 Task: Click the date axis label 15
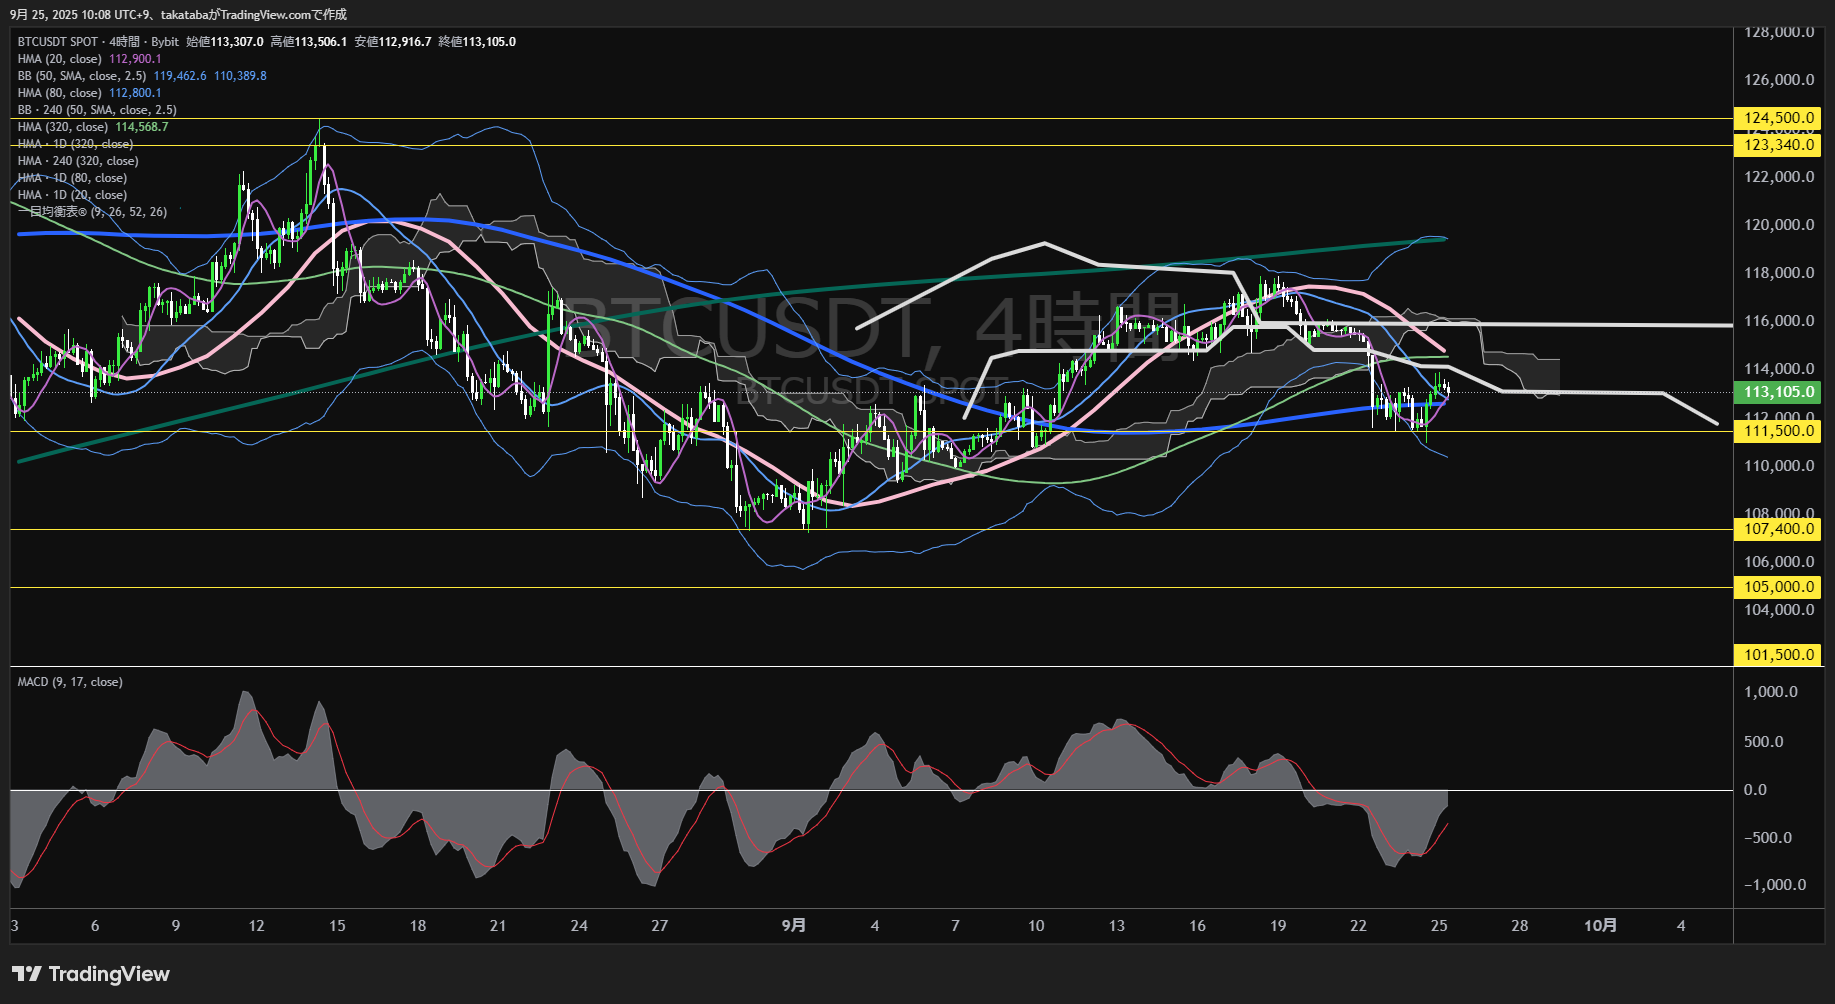coord(337,926)
